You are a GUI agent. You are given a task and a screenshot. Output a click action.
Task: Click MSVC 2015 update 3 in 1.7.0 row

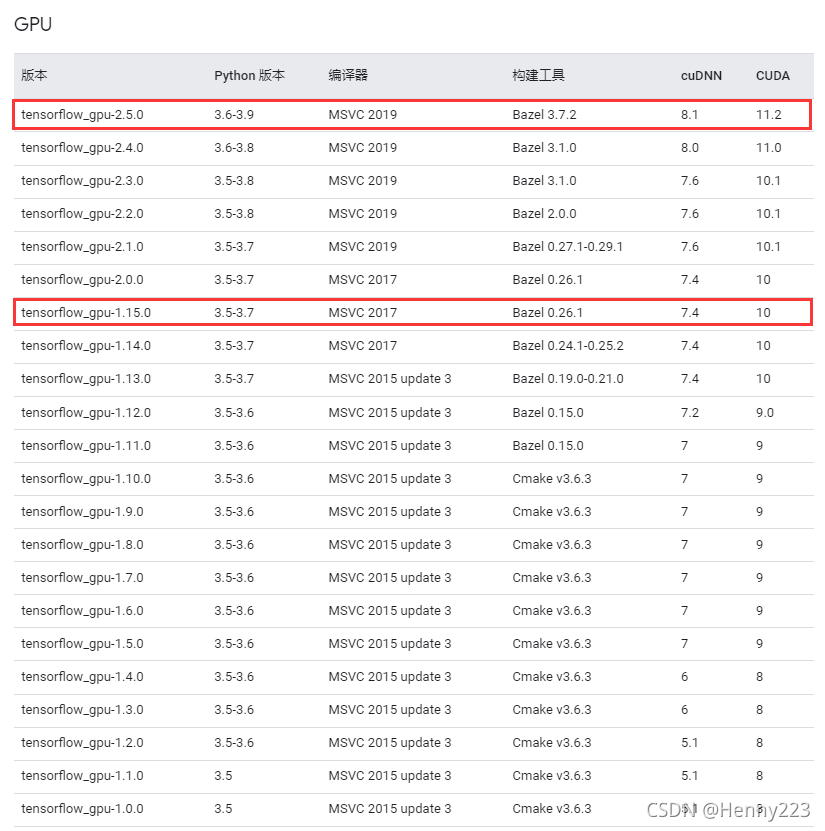[389, 578]
